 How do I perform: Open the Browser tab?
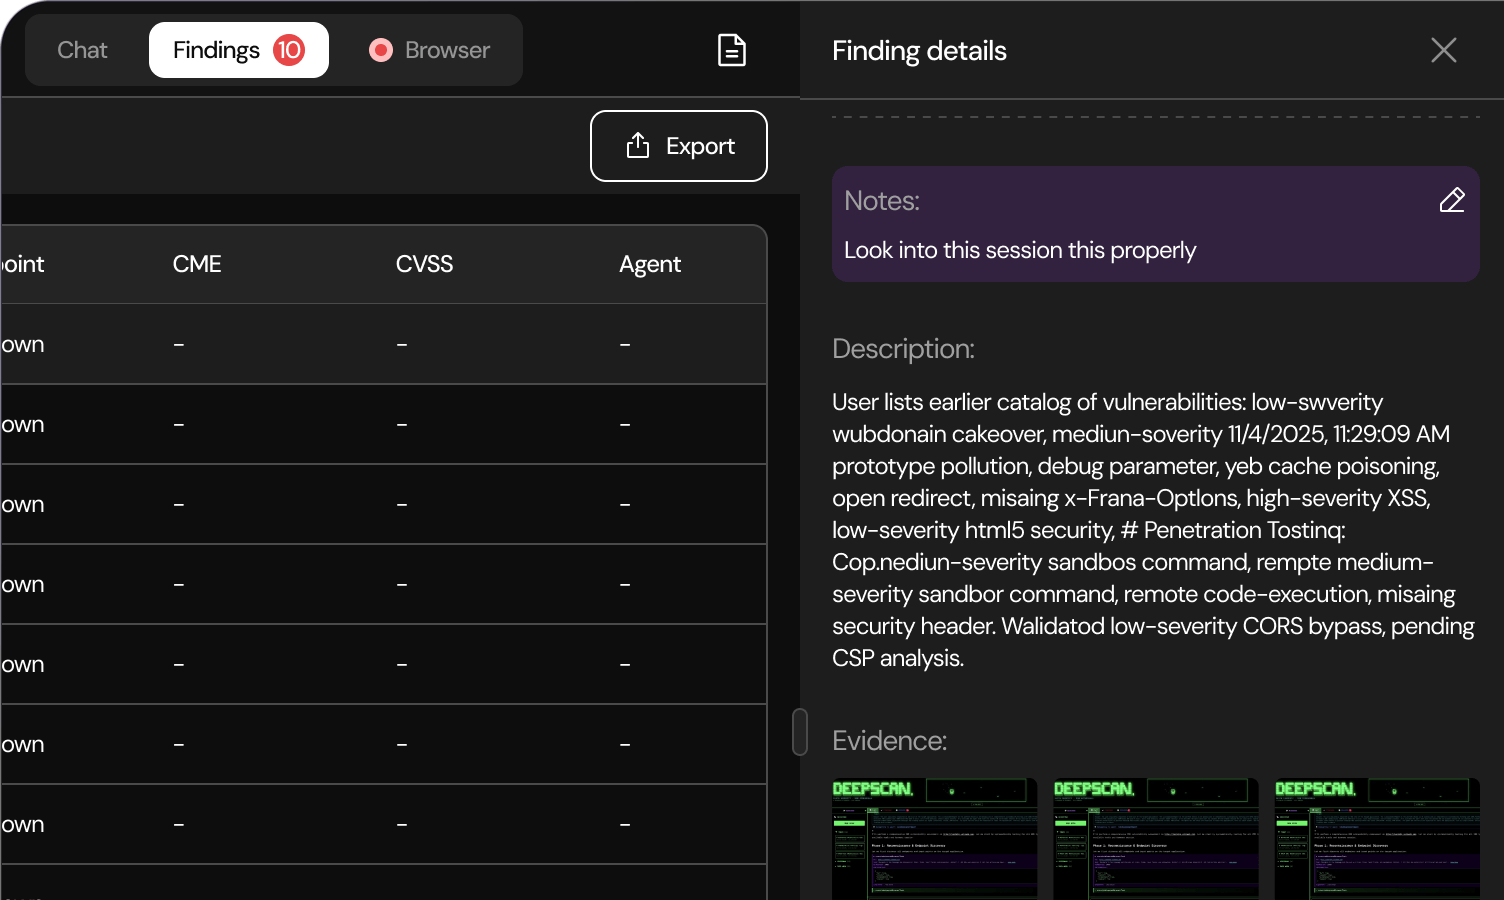[x=446, y=50]
